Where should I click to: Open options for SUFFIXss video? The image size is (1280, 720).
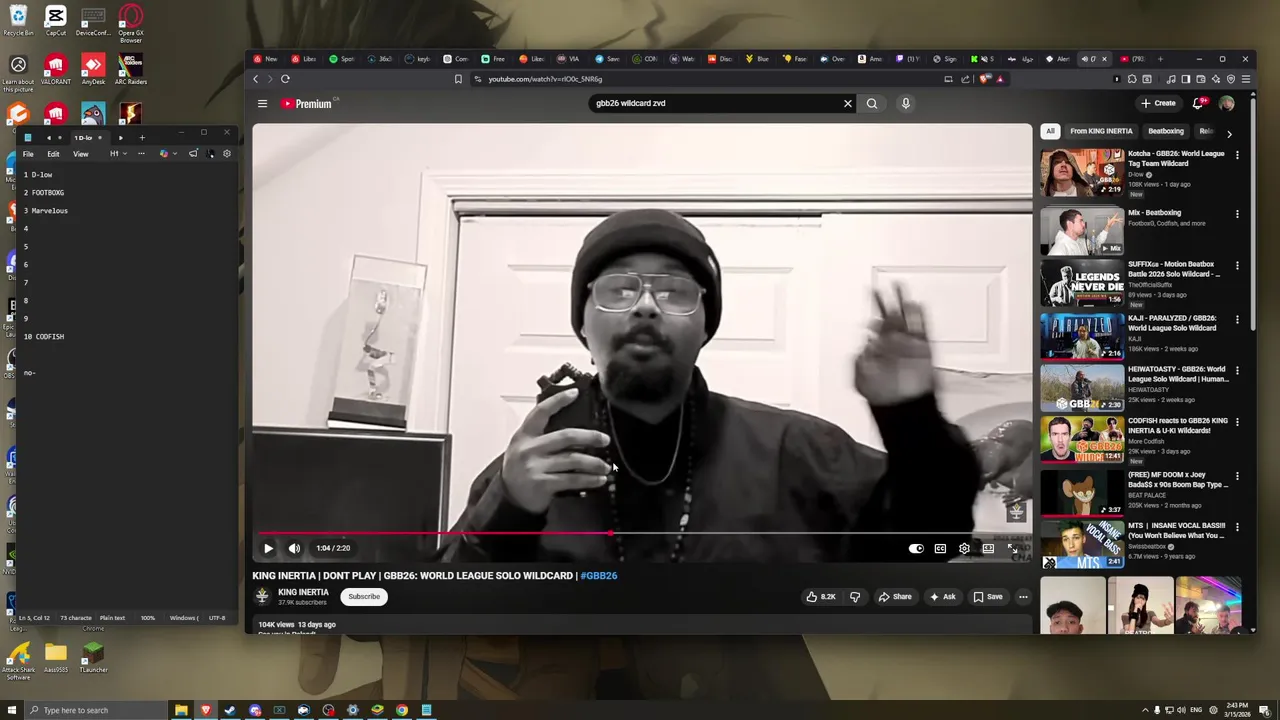[1237, 266]
